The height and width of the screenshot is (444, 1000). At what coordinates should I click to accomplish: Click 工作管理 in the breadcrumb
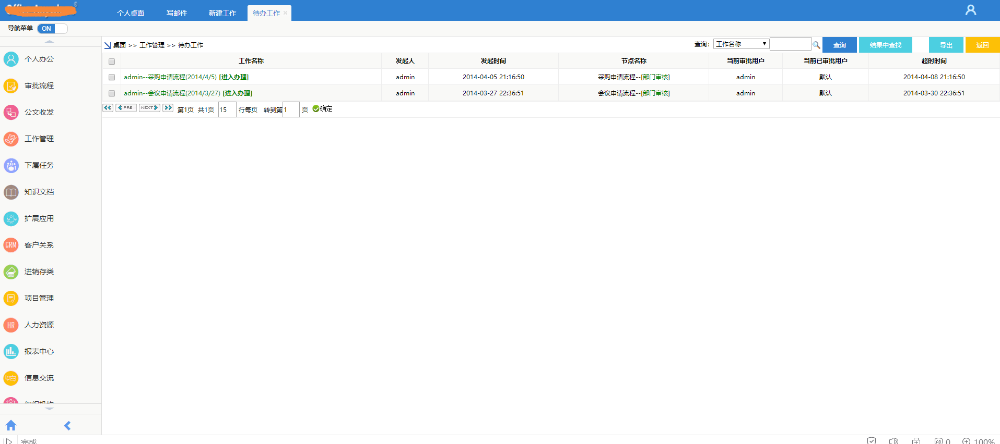[x=152, y=46]
